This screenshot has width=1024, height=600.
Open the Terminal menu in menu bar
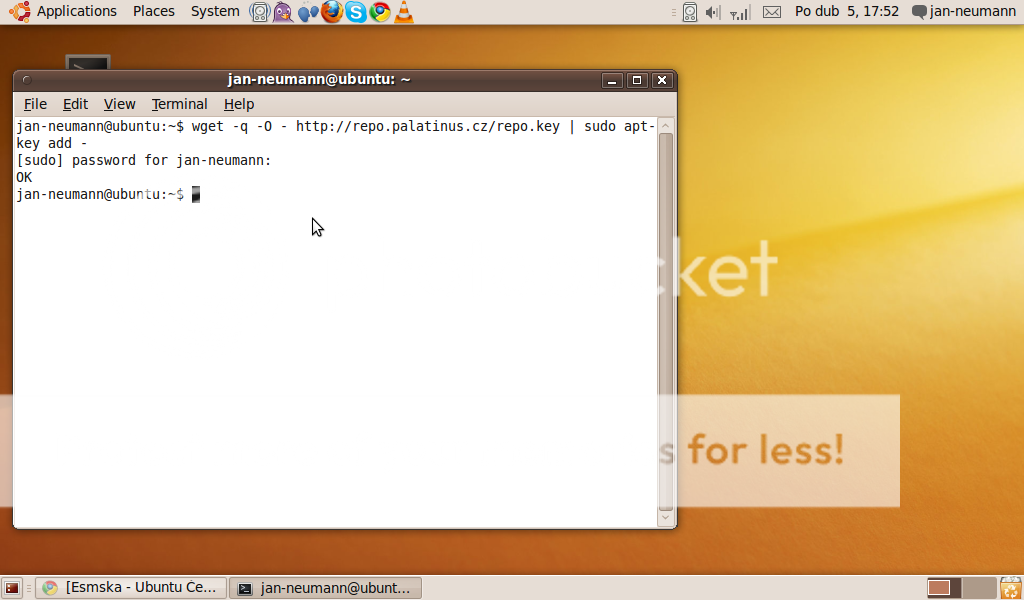pyautogui.click(x=179, y=104)
